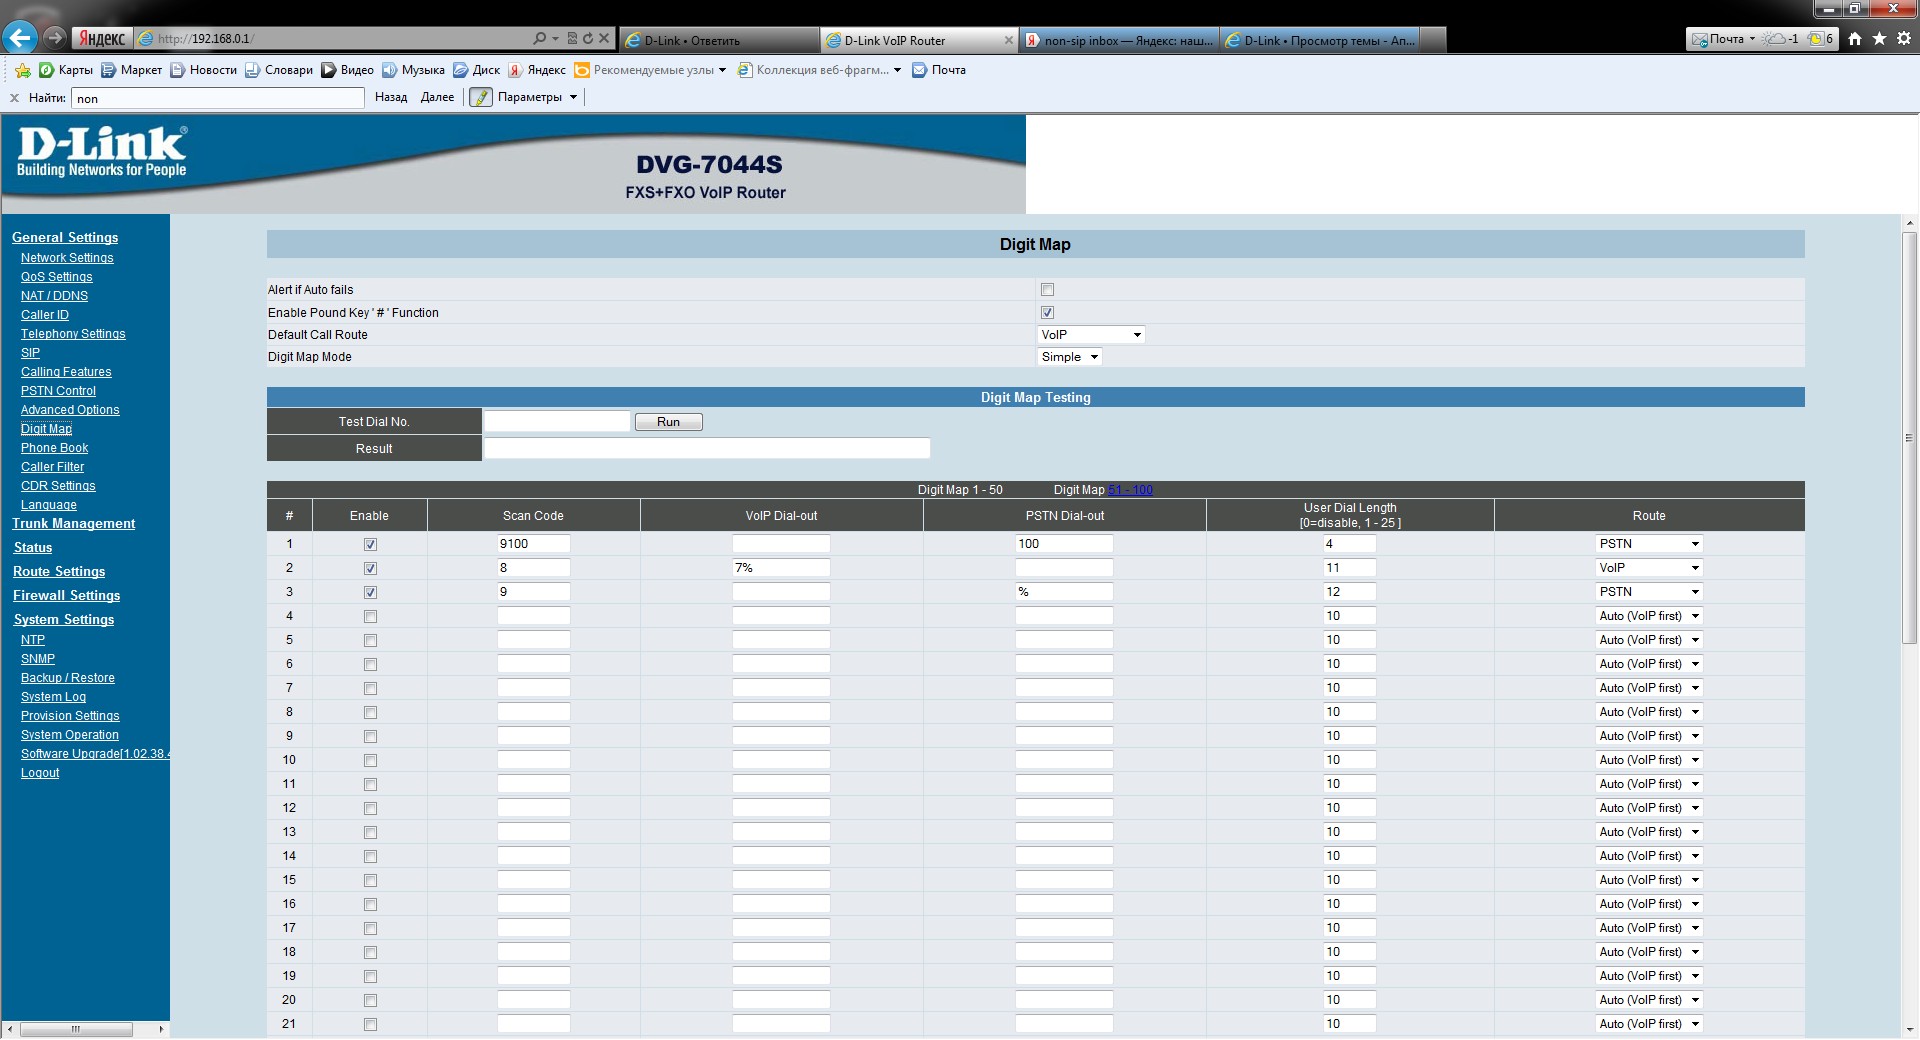Click the browser back arrow button

(x=20, y=38)
